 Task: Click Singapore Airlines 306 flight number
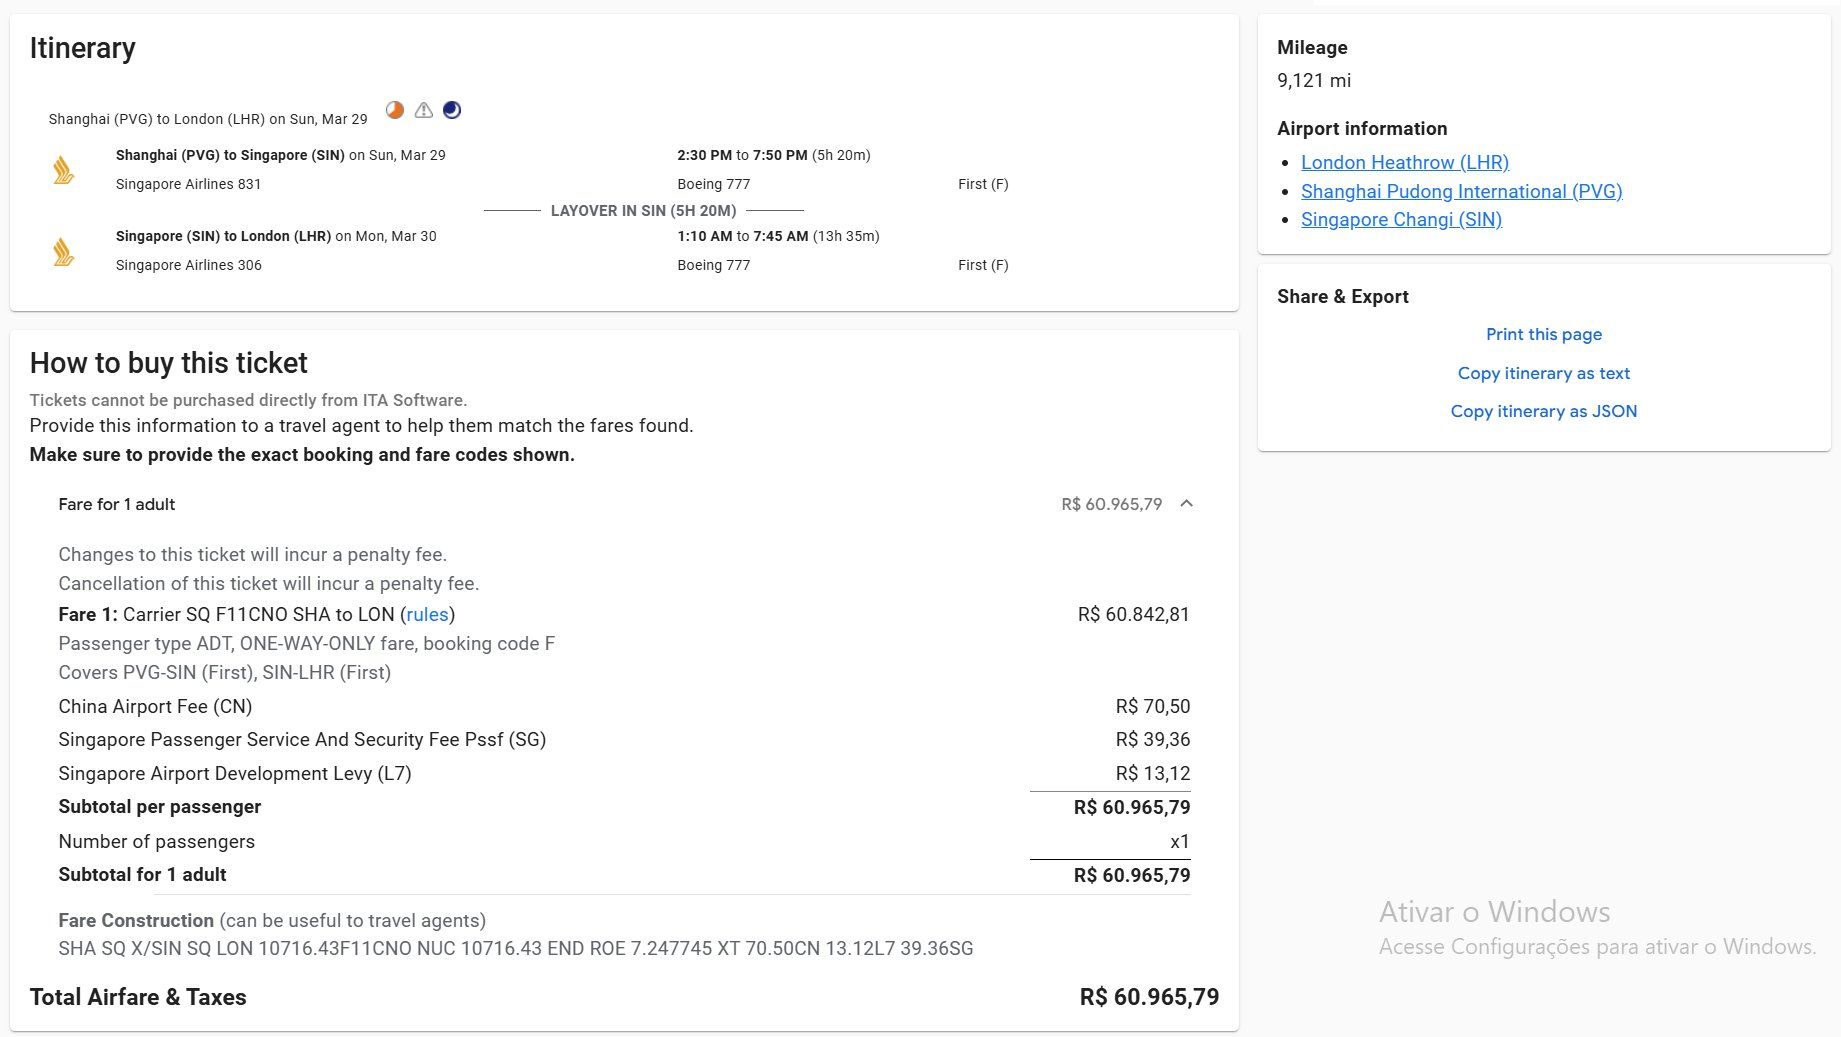(189, 265)
